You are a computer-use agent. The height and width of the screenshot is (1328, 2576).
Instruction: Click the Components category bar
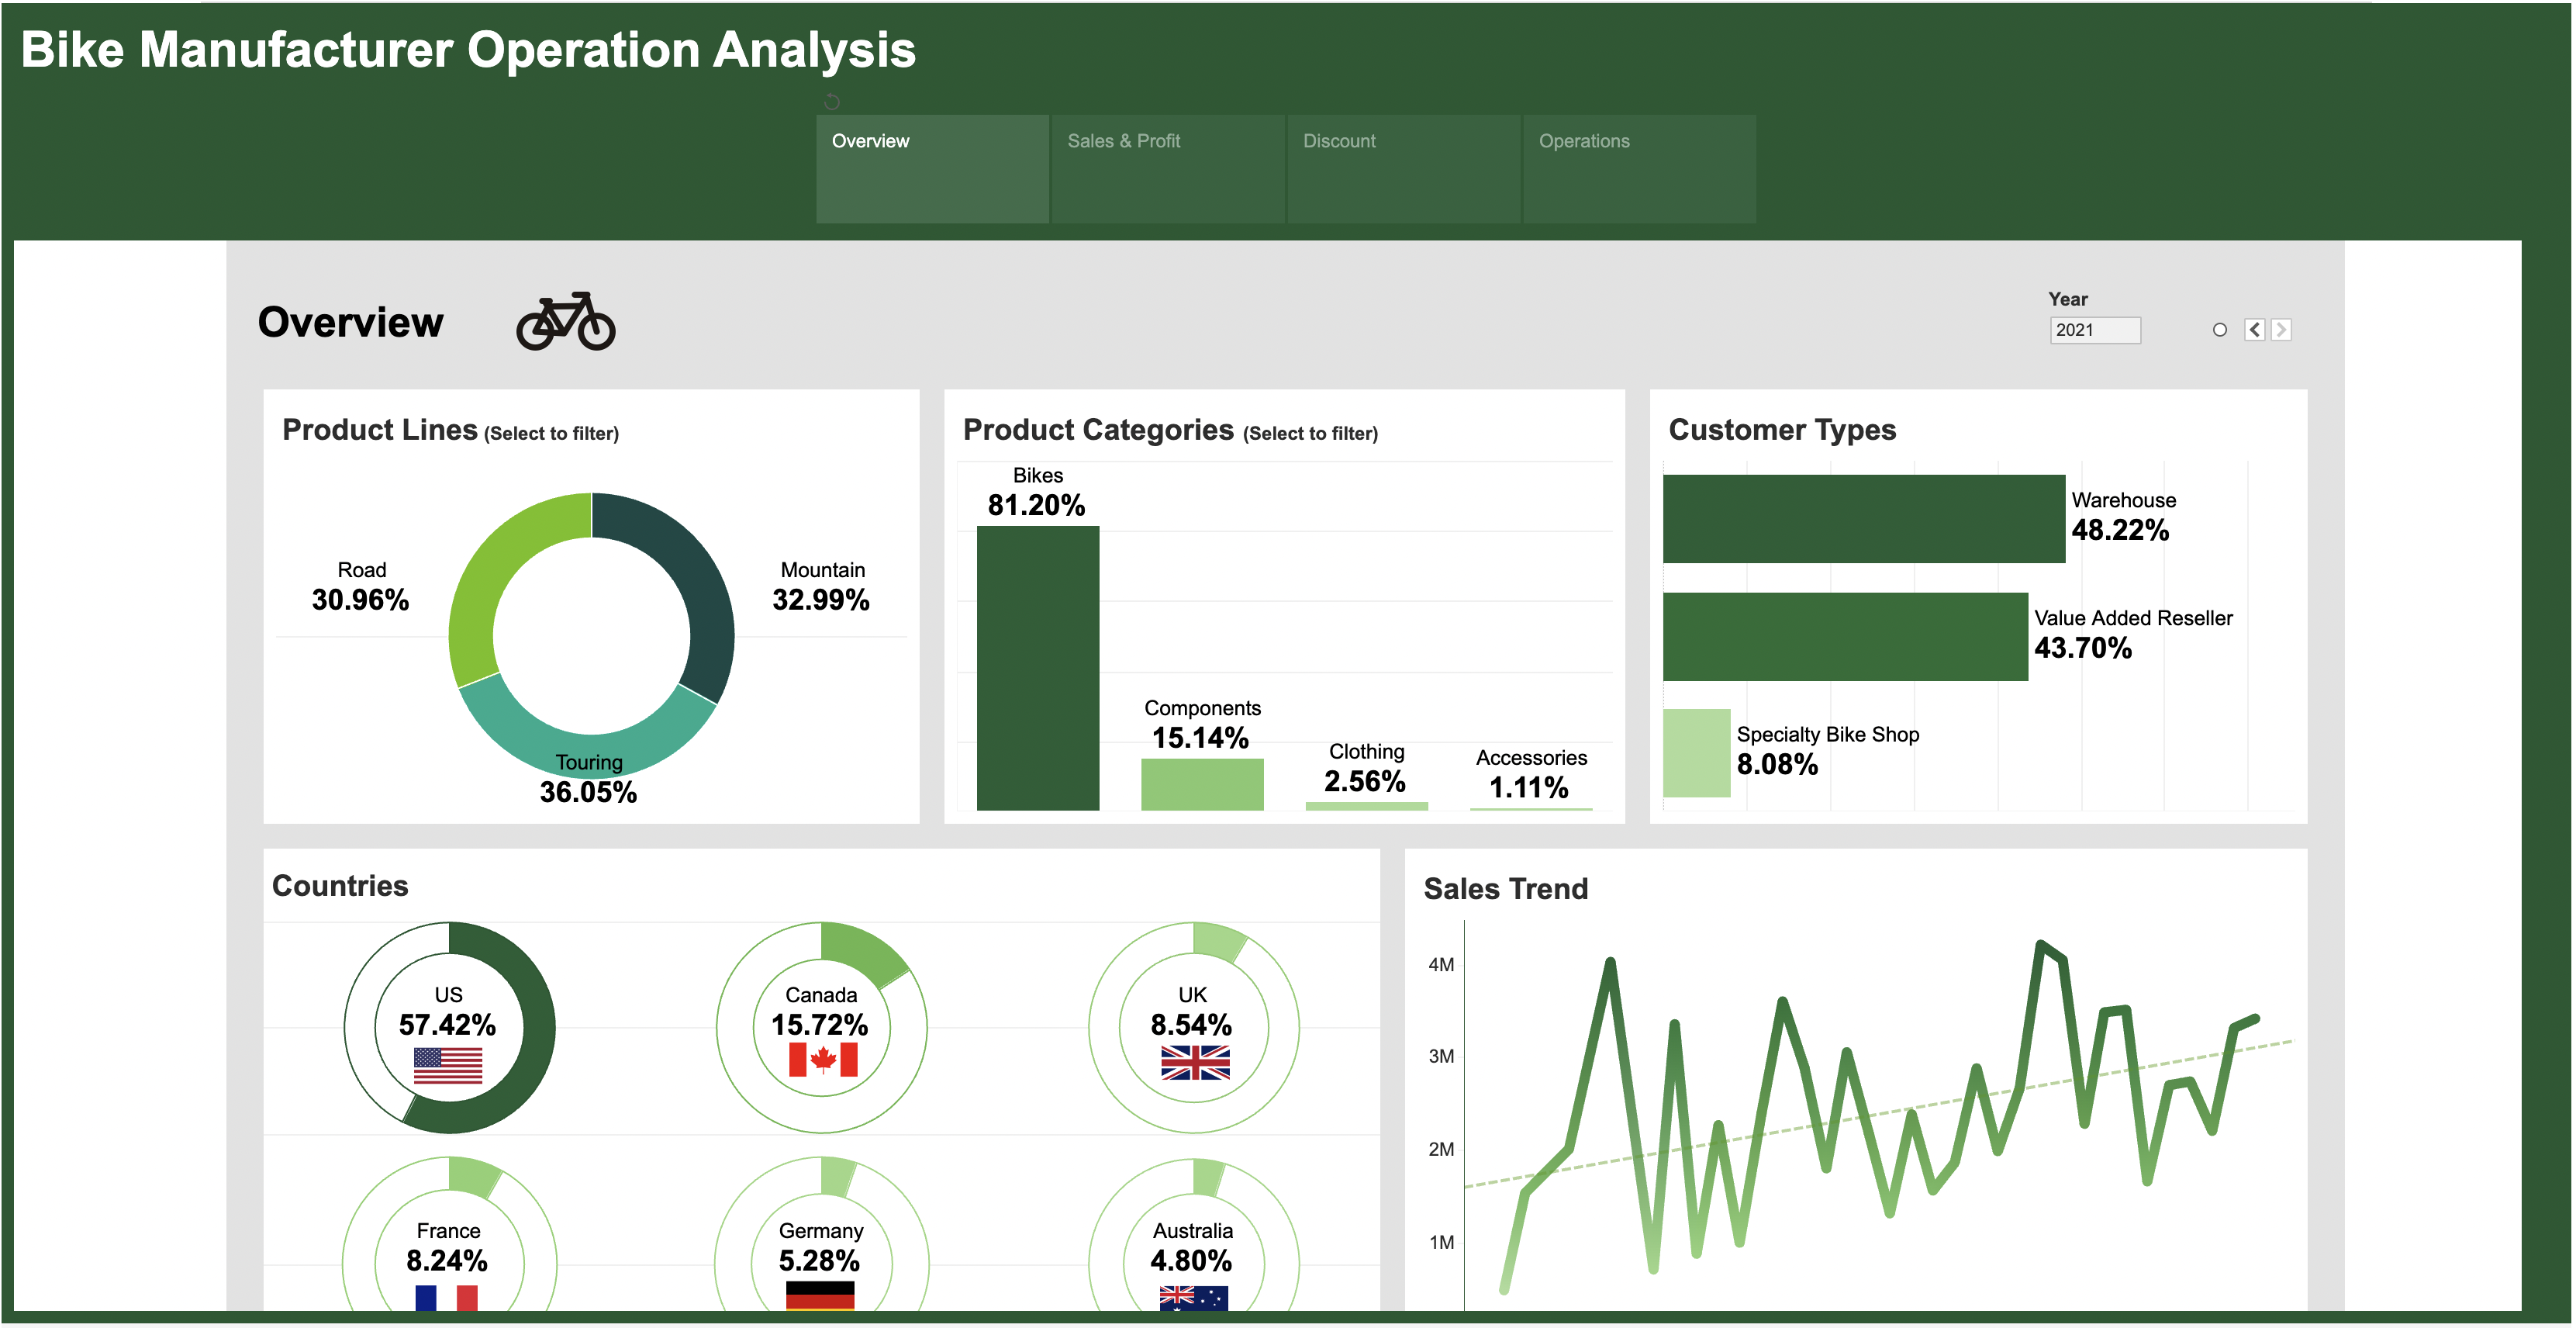click(1202, 784)
